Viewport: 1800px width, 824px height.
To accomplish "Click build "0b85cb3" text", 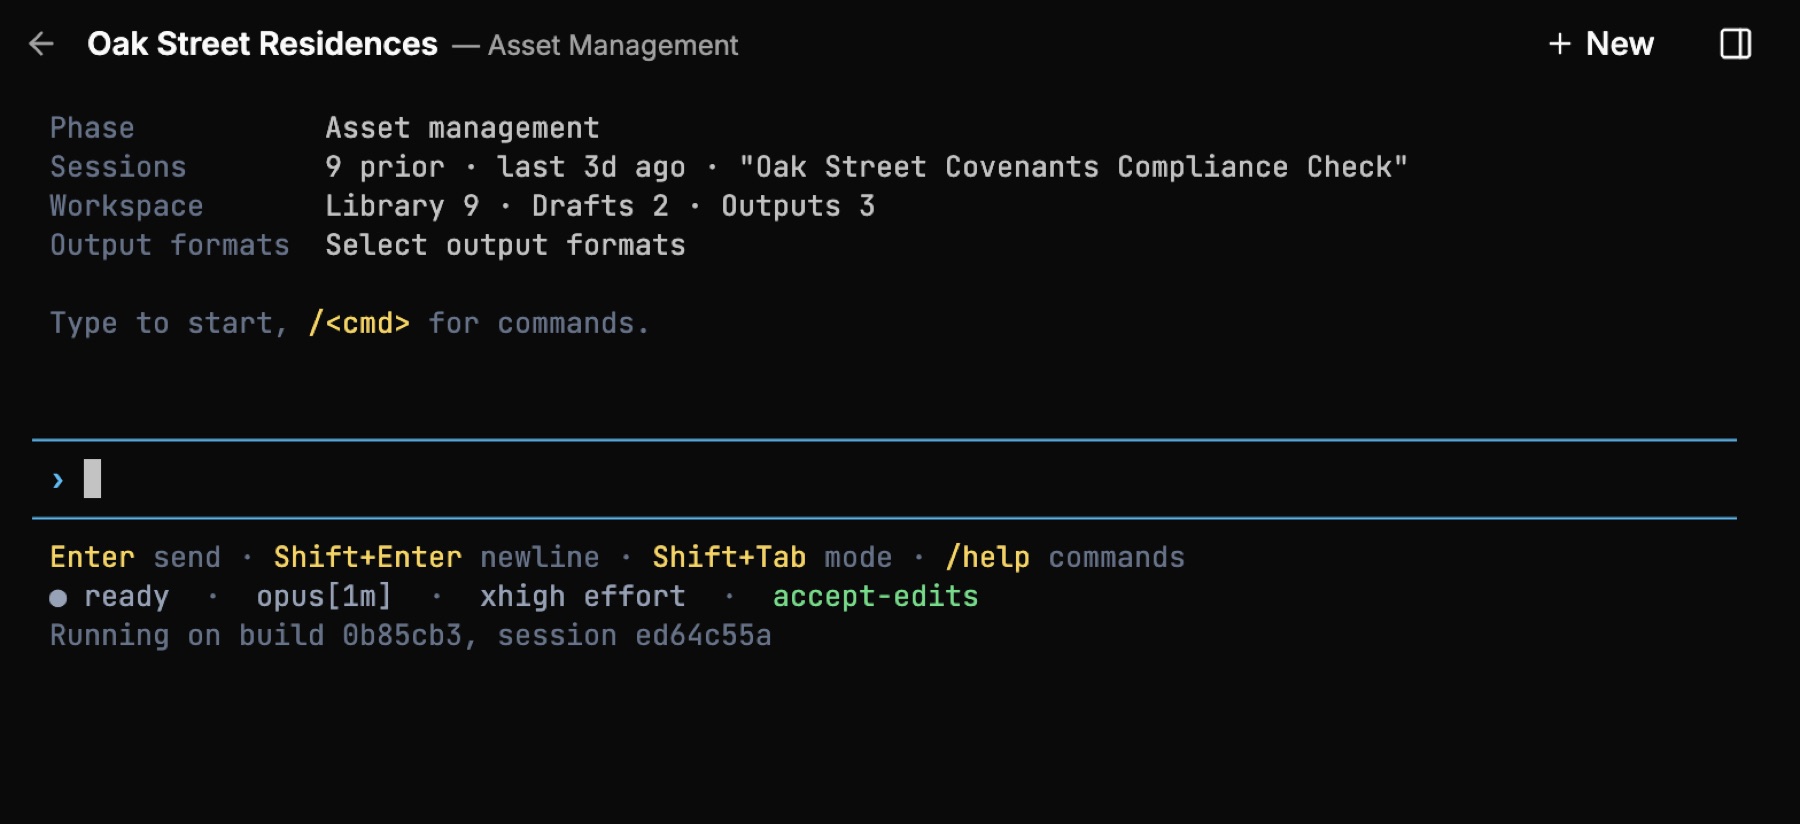I will tap(402, 636).
